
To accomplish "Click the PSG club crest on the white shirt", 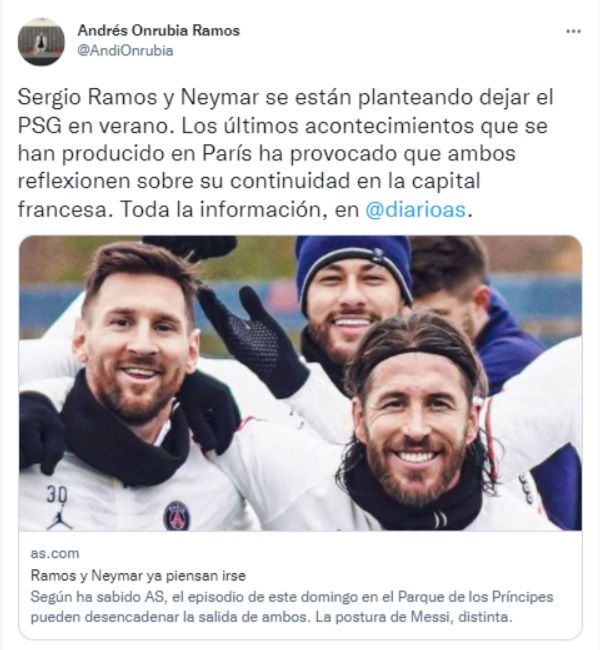I will 177,515.
